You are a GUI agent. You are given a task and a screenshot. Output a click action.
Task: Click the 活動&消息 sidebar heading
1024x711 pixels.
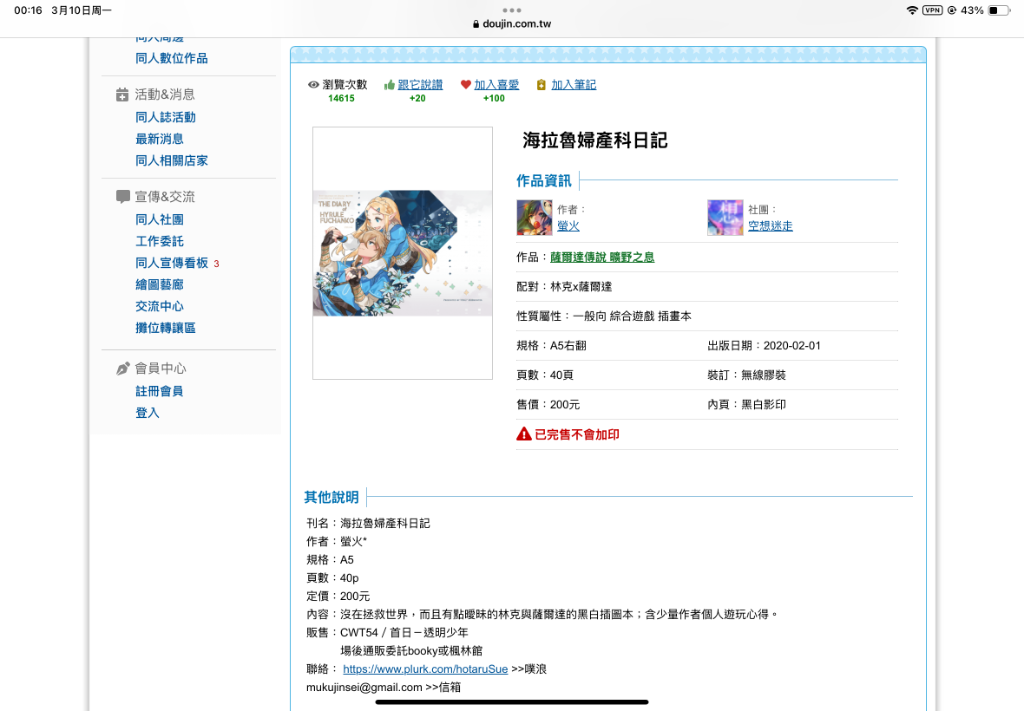click(x=165, y=95)
